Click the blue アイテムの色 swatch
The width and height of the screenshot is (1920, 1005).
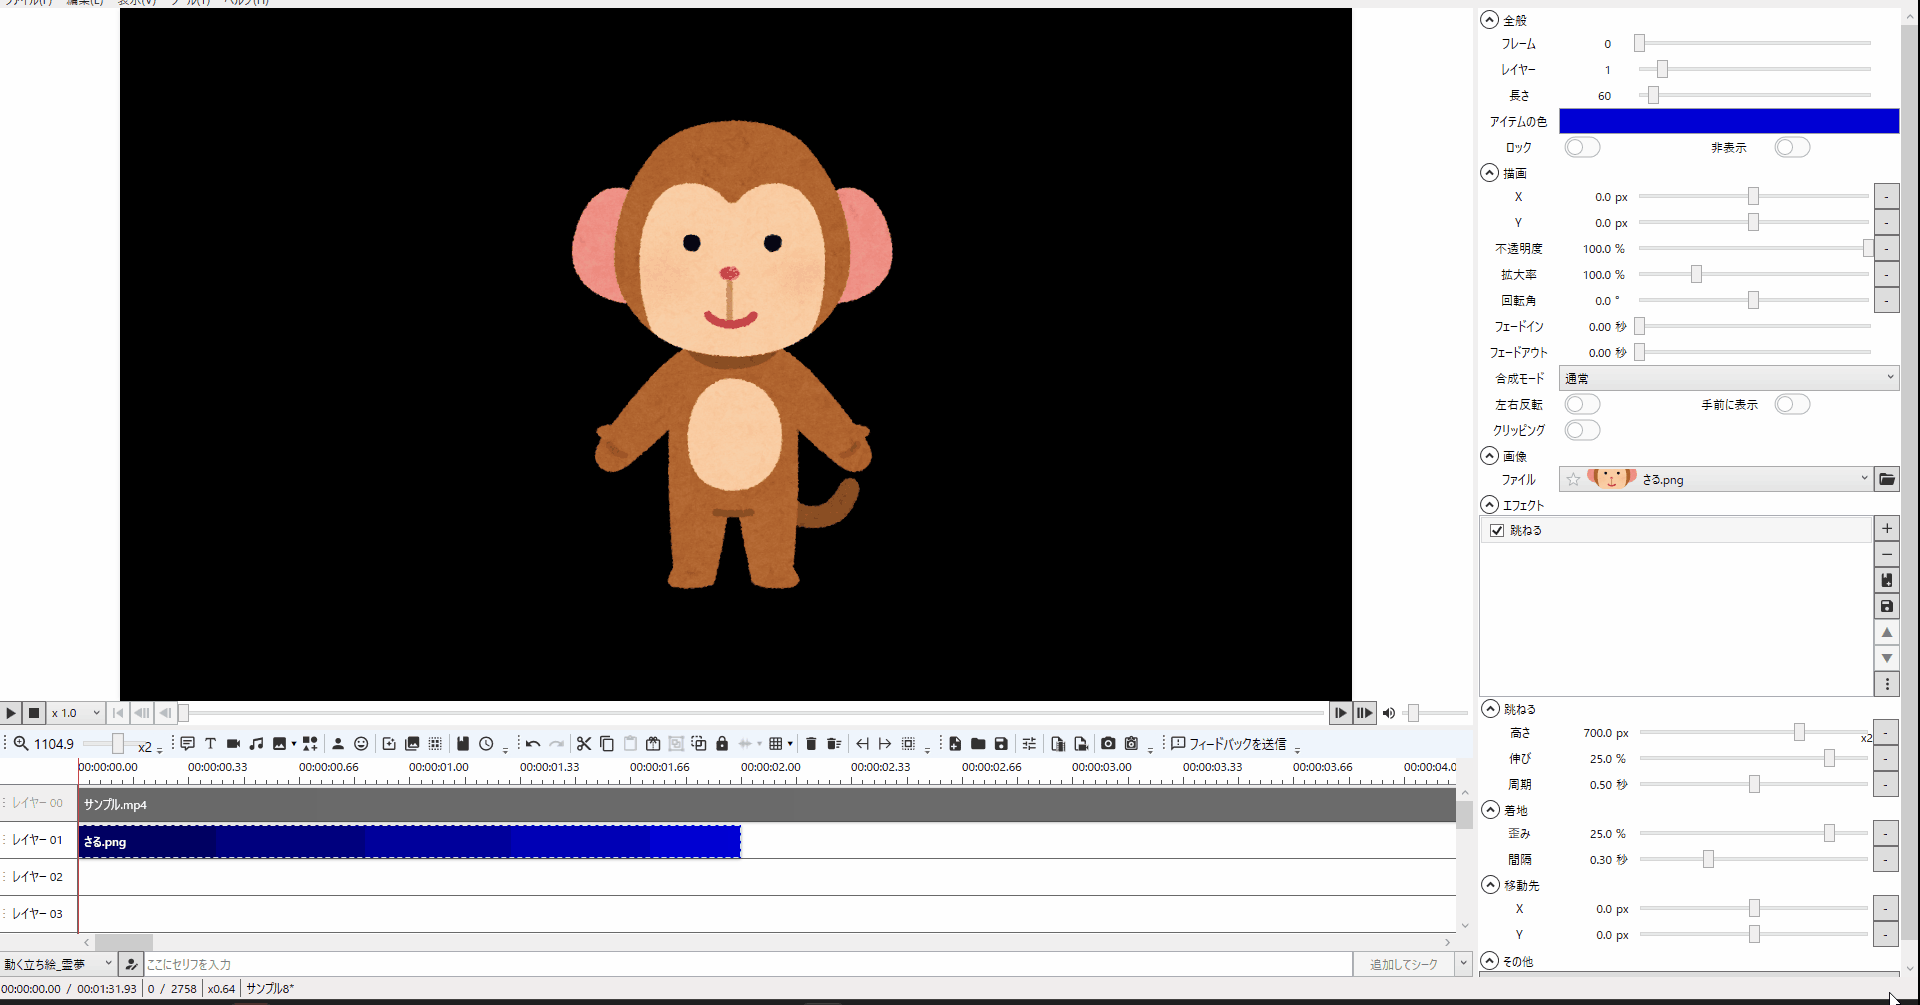tap(1728, 121)
